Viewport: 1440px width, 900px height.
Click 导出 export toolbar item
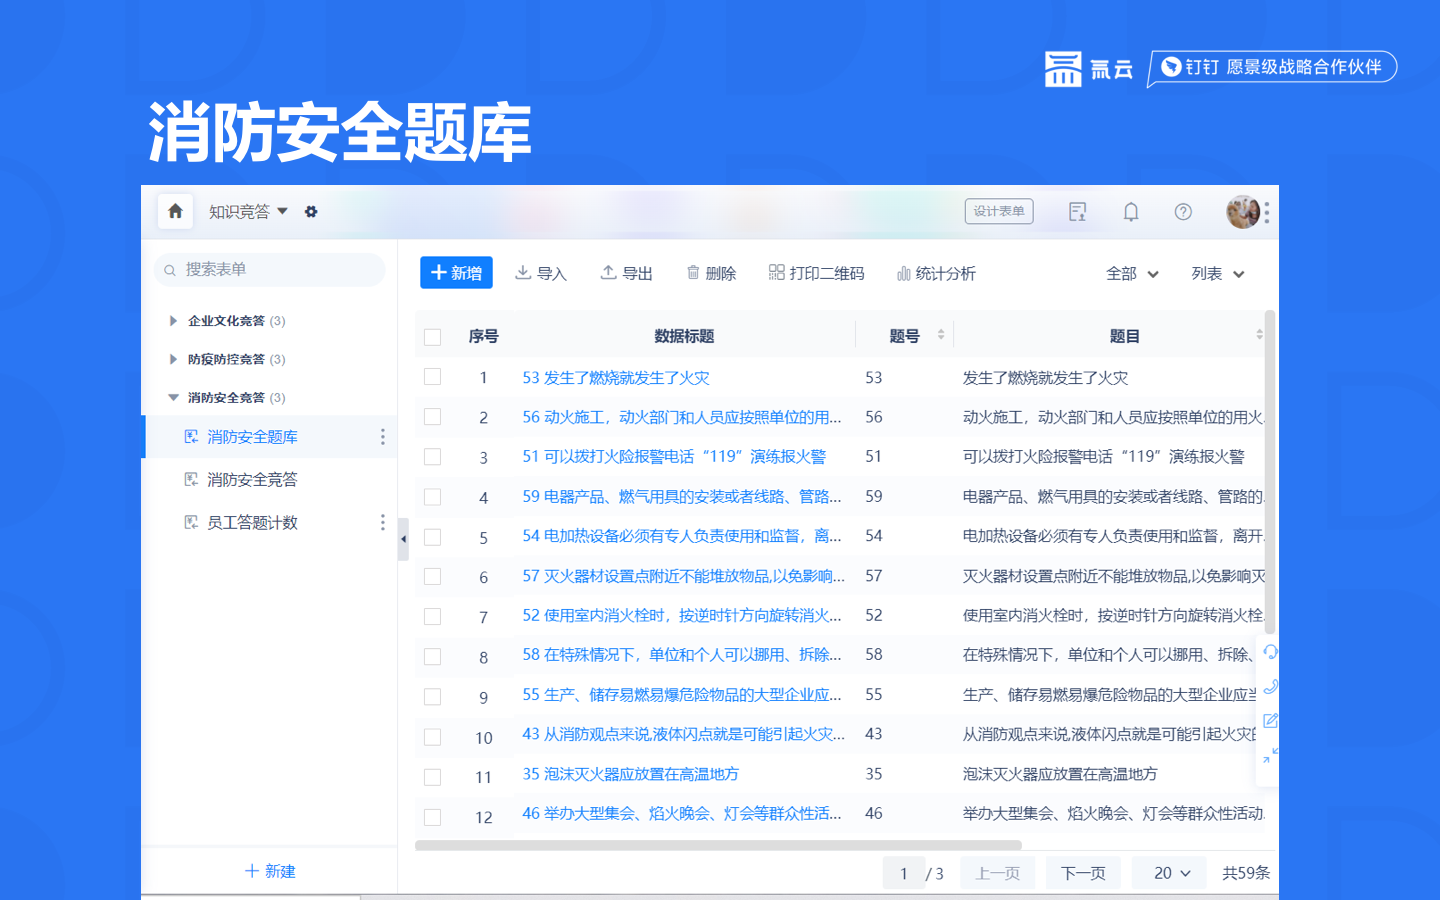[626, 273]
